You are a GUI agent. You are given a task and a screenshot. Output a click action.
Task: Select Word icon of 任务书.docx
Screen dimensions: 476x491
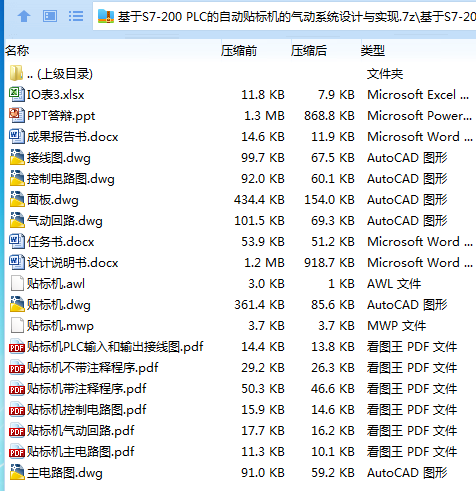(x=16, y=241)
